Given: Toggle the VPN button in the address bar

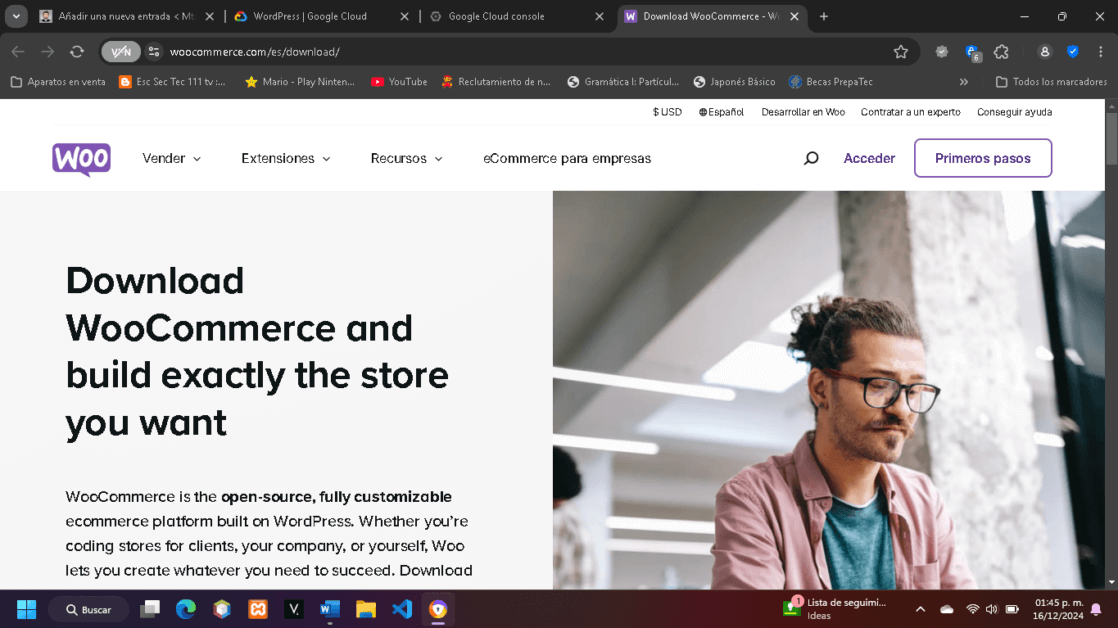Looking at the screenshot, I should click(x=121, y=52).
